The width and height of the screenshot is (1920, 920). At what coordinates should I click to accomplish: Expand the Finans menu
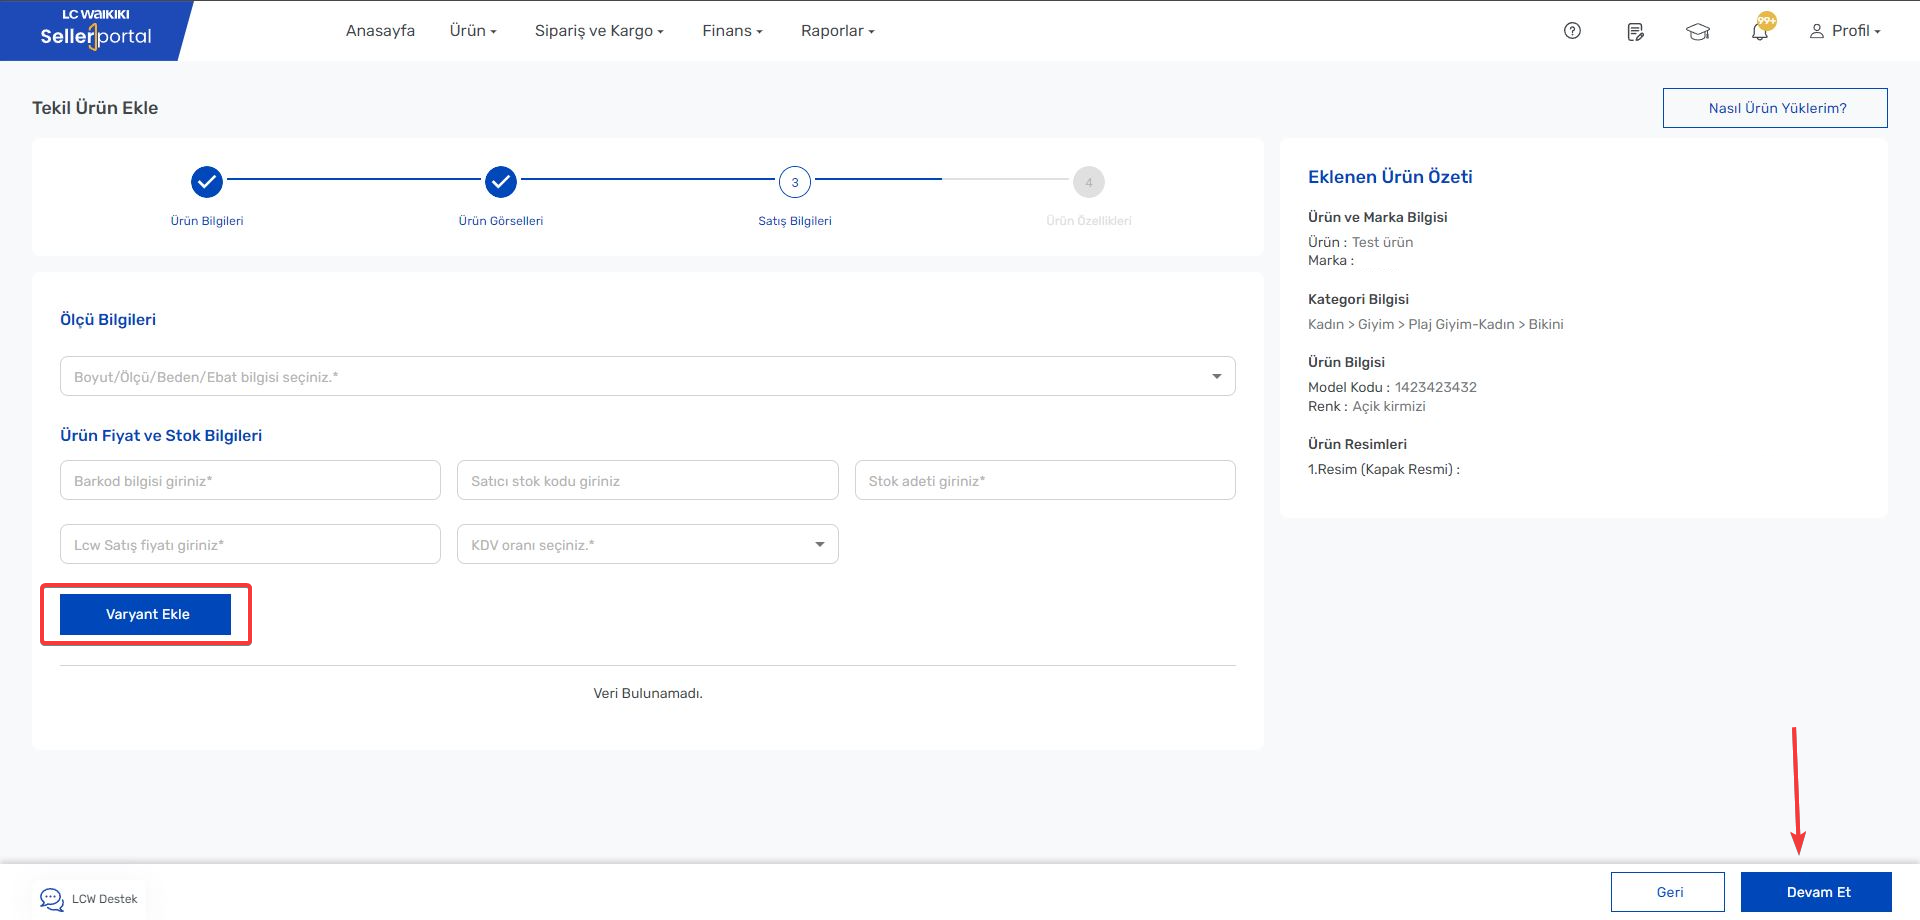coord(732,31)
